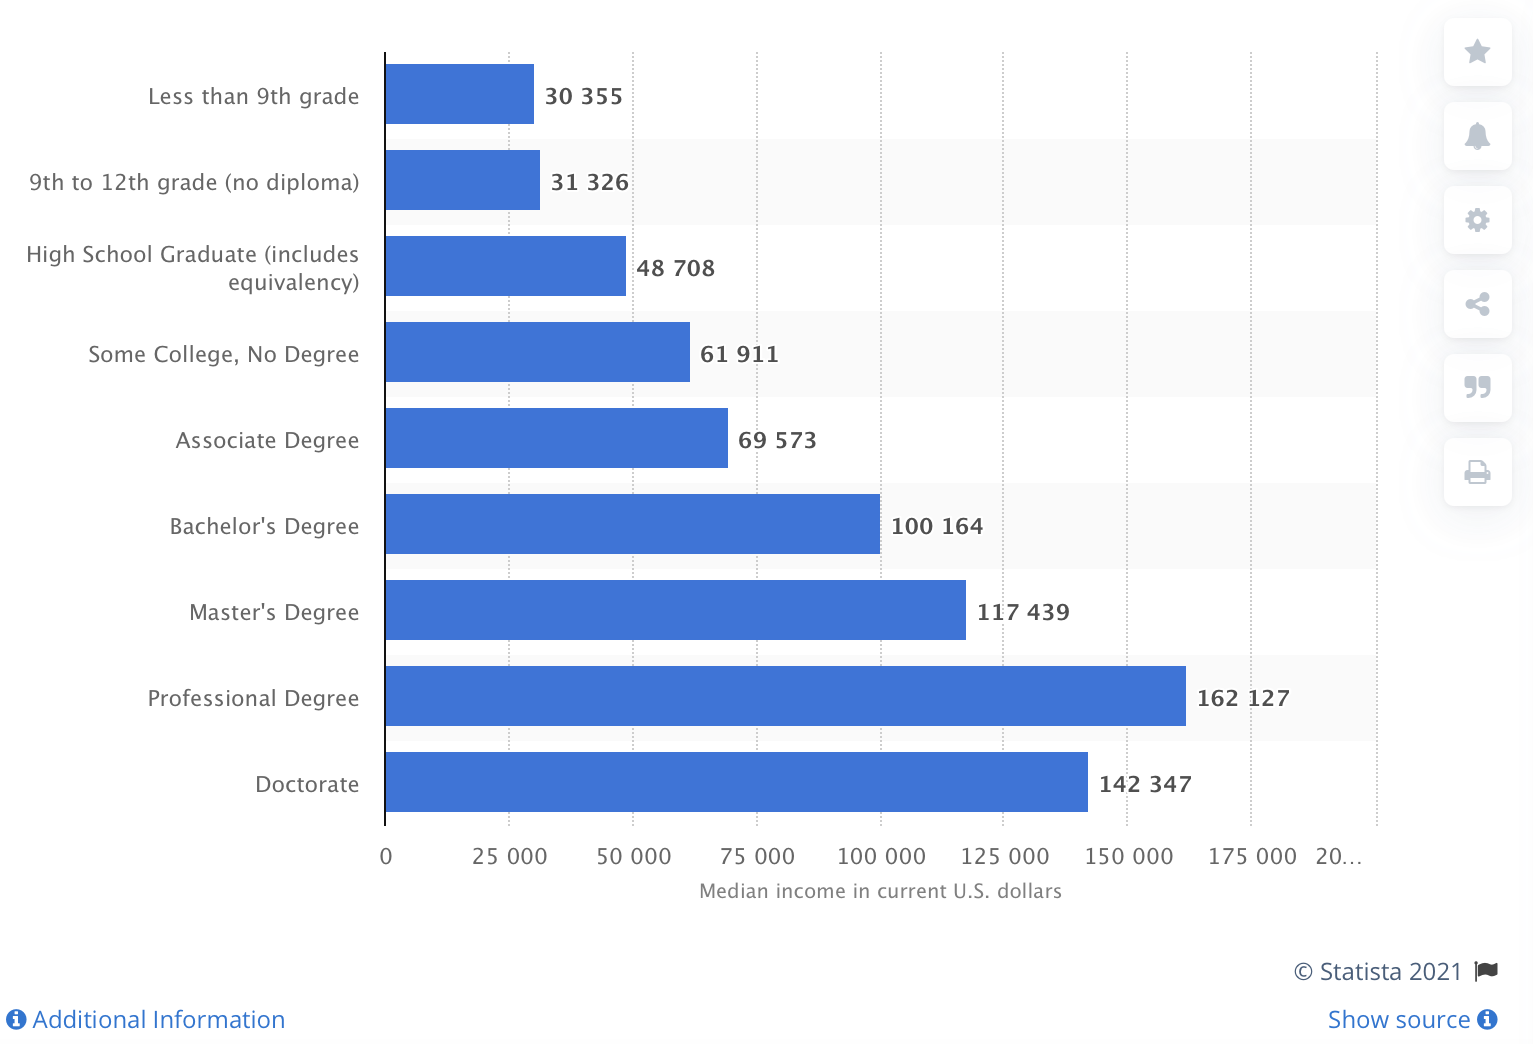The image size is (1533, 1044).
Task: Select the Professional Degree bar
Action: pos(785,696)
